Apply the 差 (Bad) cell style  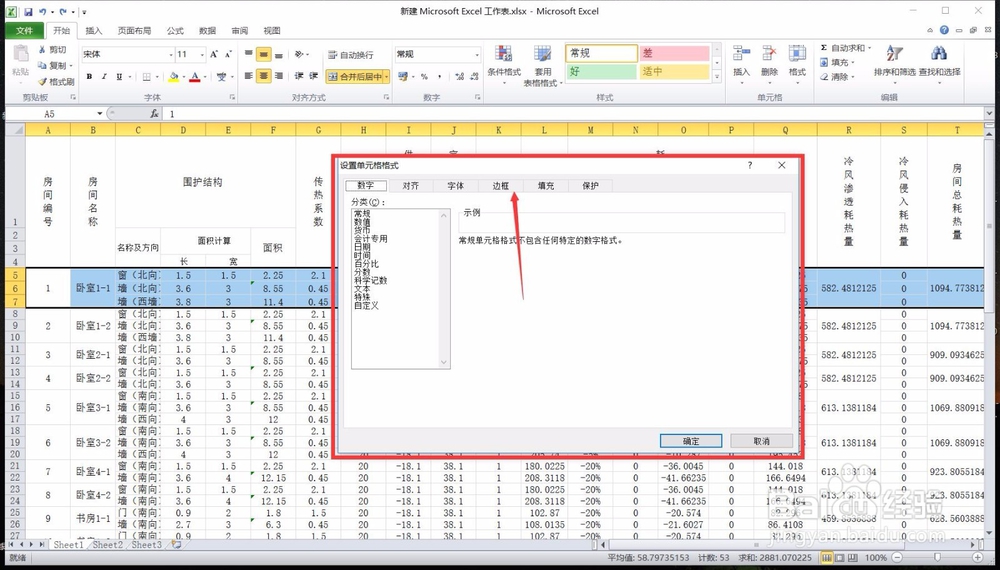(x=674, y=53)
